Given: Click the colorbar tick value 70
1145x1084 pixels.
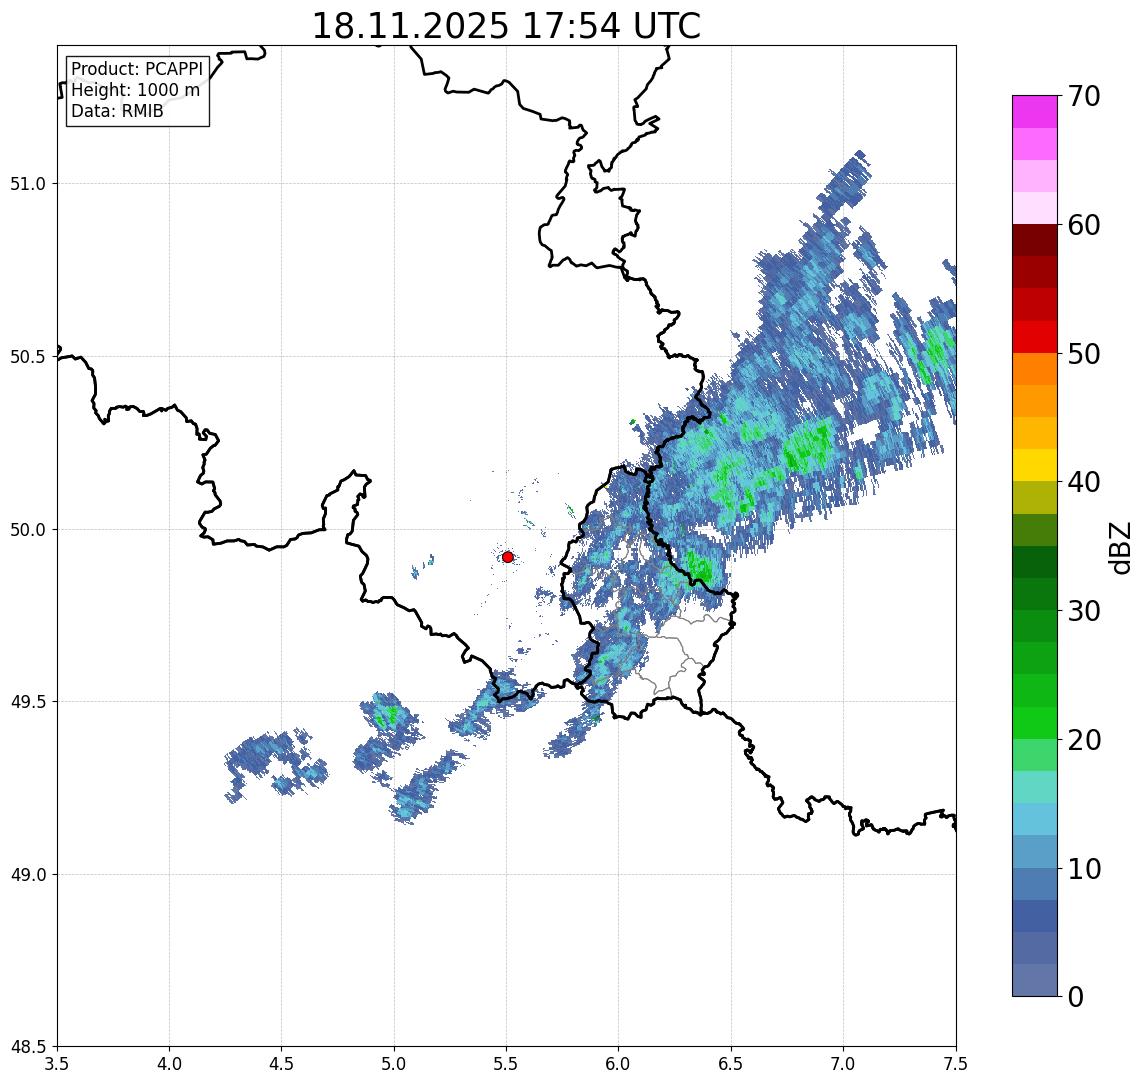Looking at the screenshot, I should tap(1083, 96).
